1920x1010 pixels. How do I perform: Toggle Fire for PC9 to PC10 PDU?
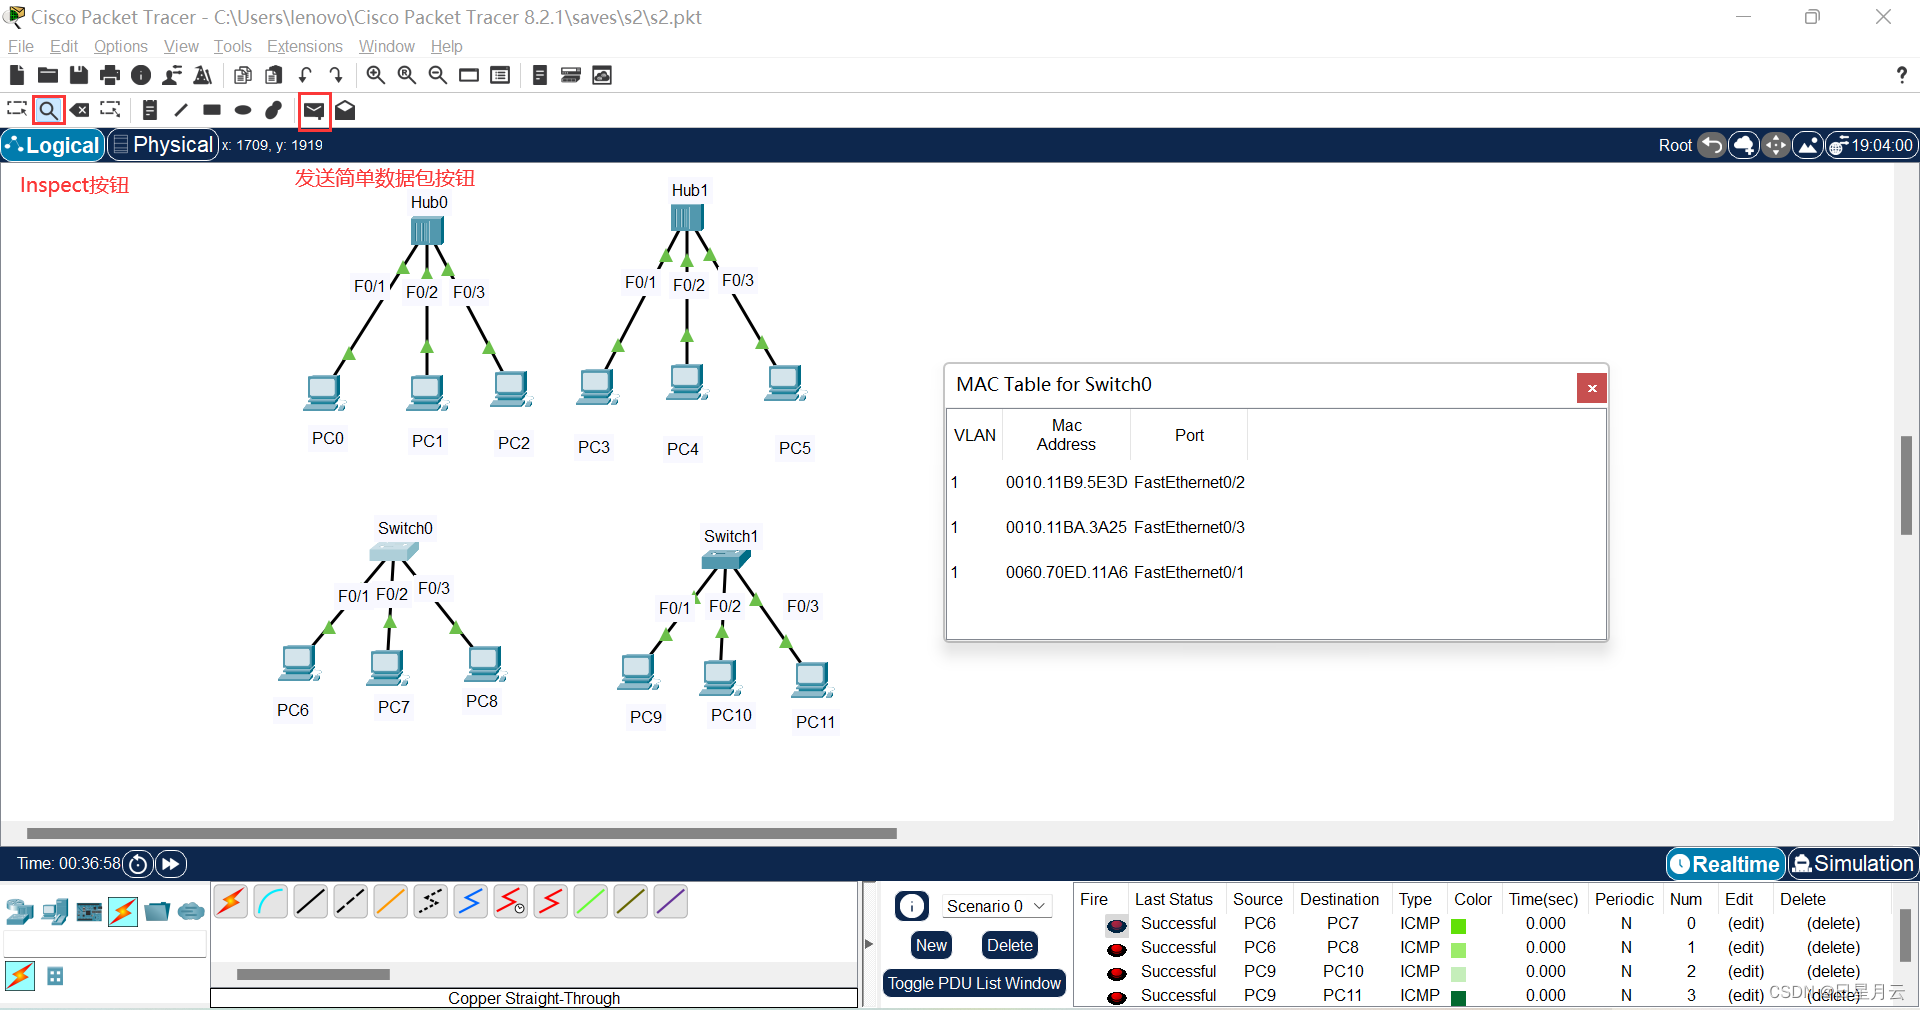point(1117,973)
